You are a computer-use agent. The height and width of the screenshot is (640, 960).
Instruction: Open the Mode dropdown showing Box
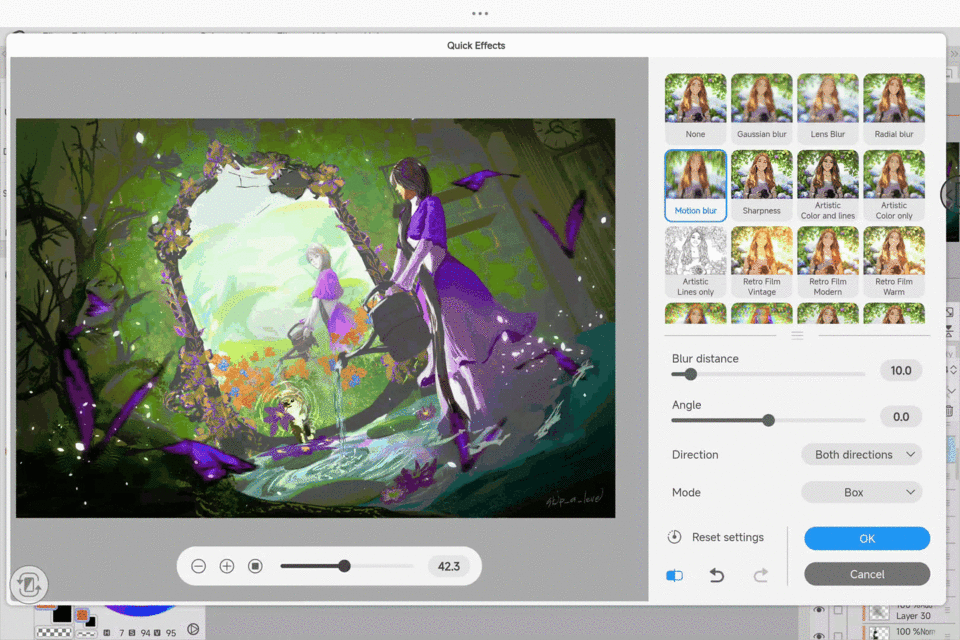[x=861, y=492]
